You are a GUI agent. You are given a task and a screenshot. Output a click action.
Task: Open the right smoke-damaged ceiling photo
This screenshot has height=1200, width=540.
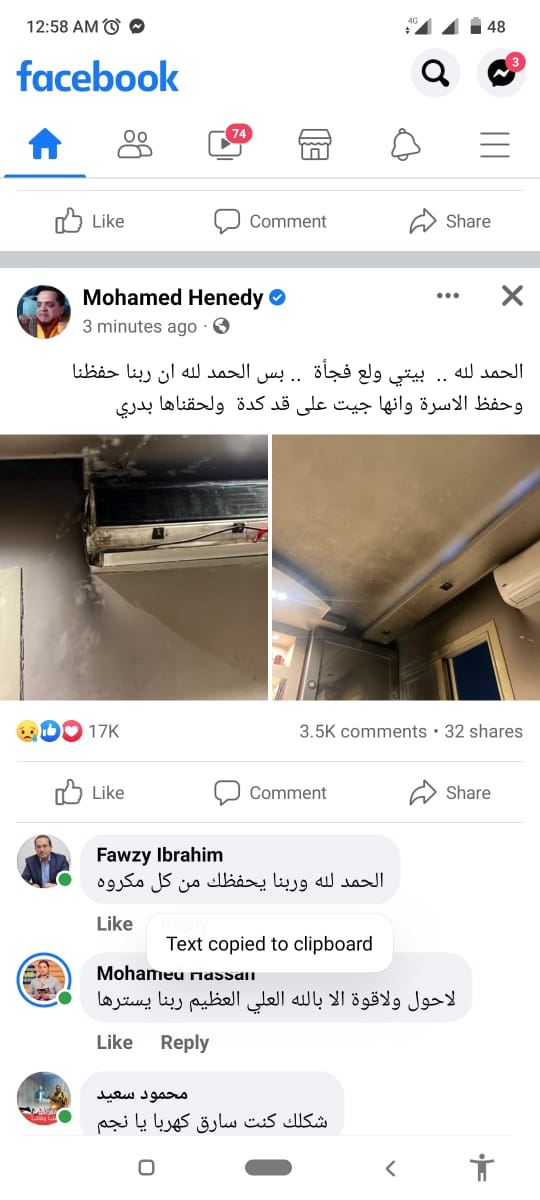click(x=406, y=567)
